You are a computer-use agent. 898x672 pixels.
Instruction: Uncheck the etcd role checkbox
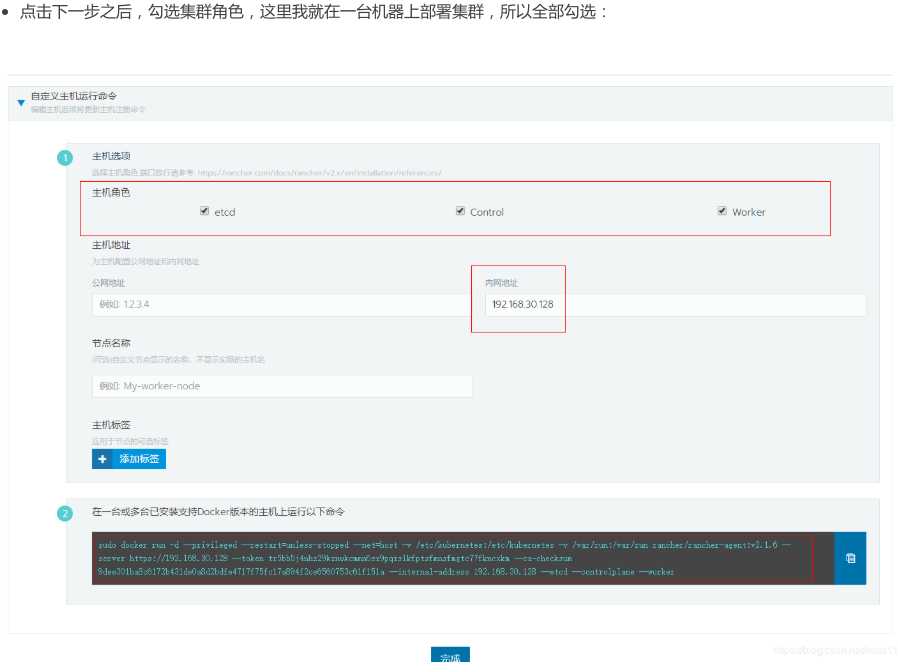tap(204, 211)
